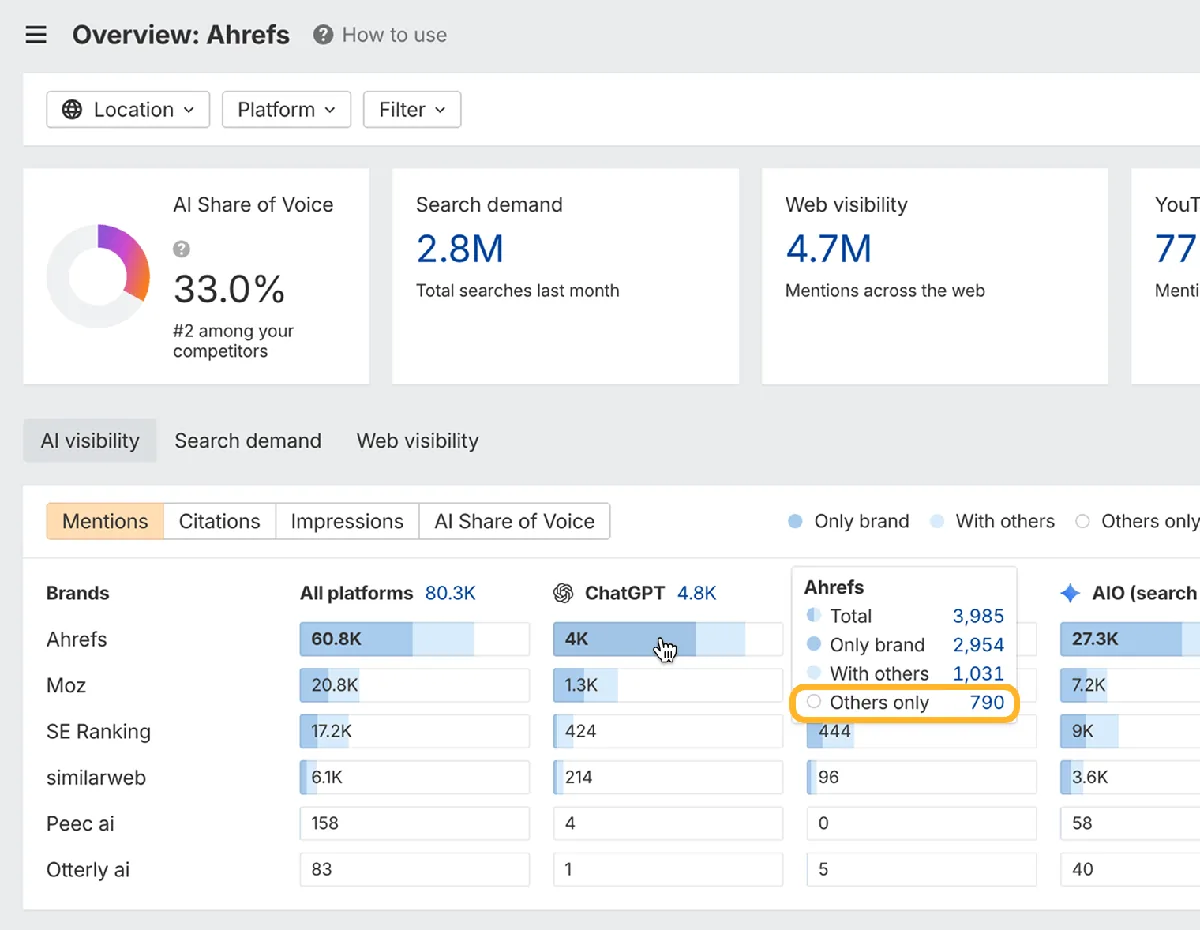Viewport: 1200px width, 930px height.
Task: Click the Peec ai brand name
Action: click(x=80, y=823)
